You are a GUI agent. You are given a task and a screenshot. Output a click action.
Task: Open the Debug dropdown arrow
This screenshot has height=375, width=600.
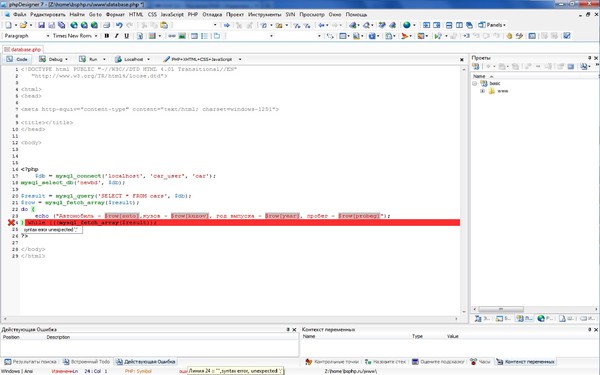coord(67,59)
